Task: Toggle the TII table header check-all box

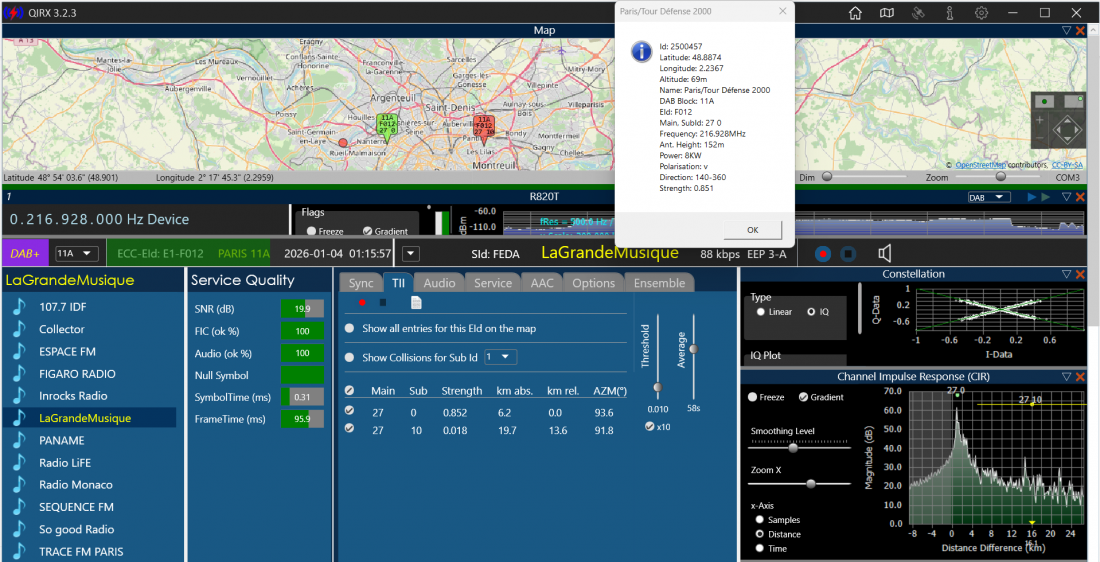Action: point(349,390)
